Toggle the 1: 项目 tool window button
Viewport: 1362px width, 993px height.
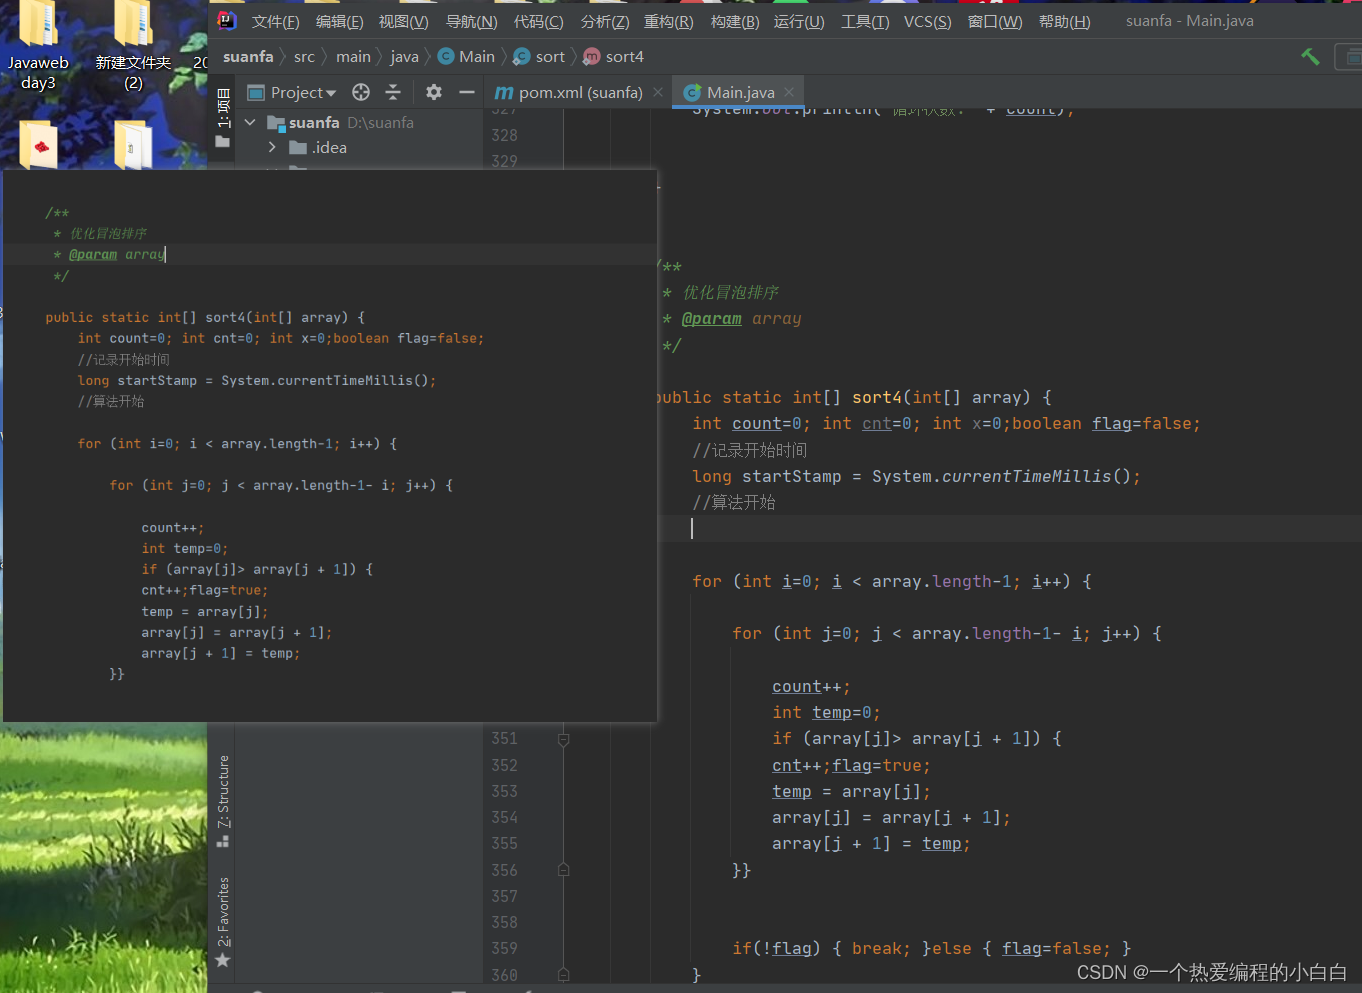pyautogui.click(x=223, y=118)
